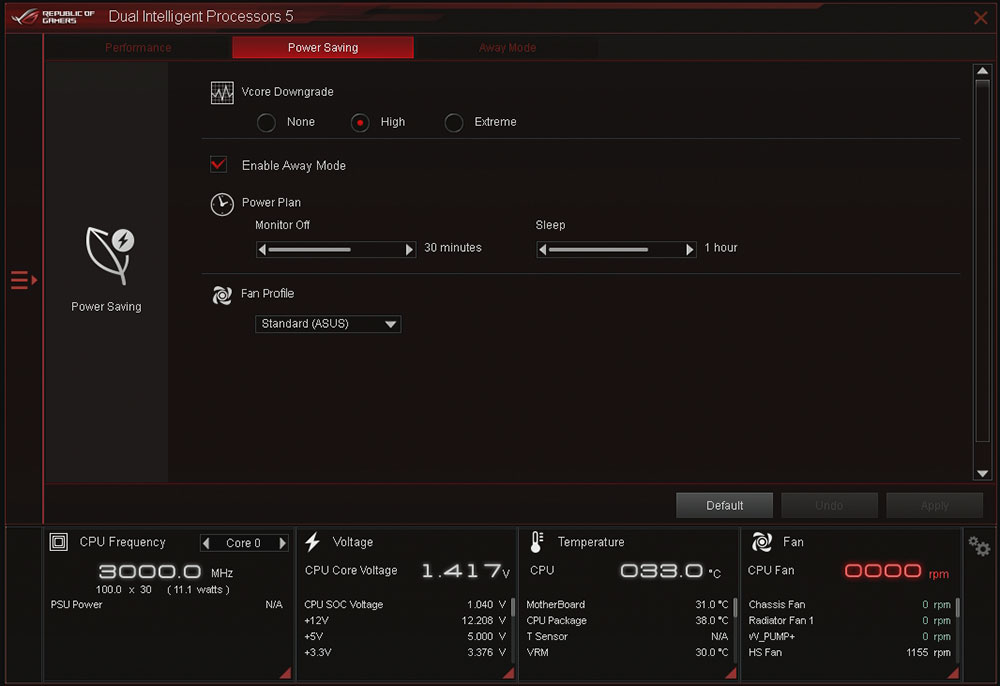Switch to next CPU core
The image size is (1000, 686).
(282, 543)
